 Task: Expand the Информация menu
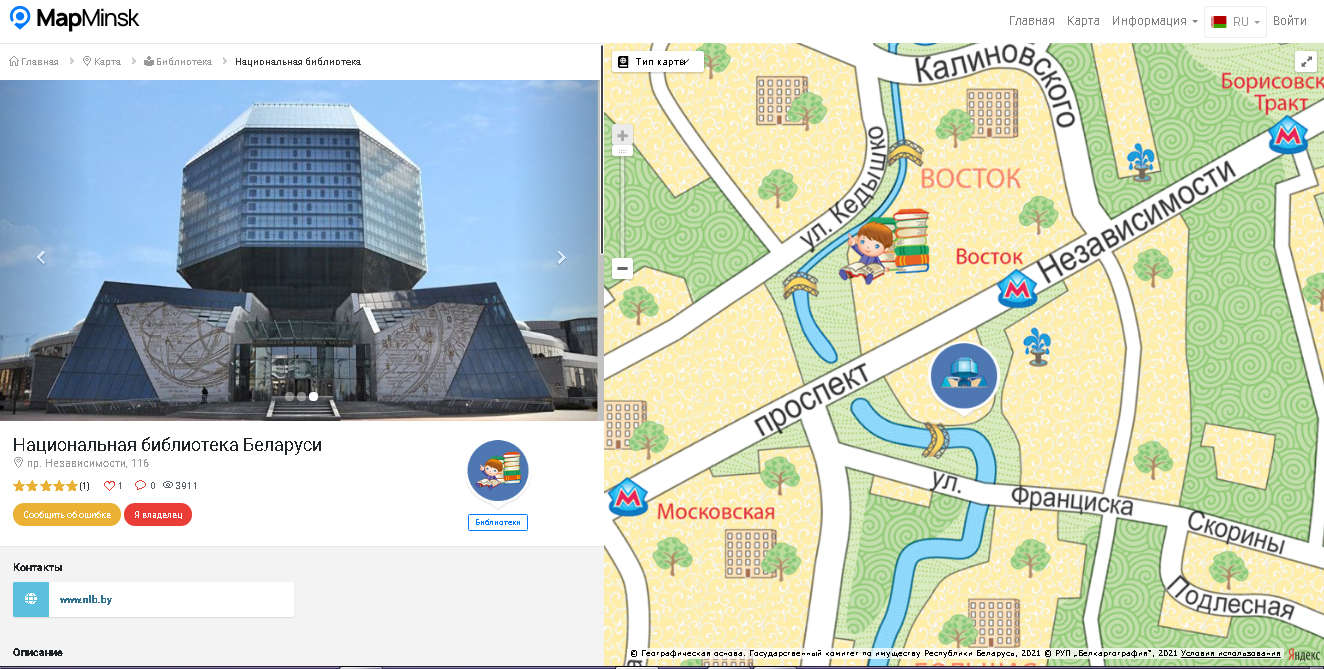pos(1154,21)
